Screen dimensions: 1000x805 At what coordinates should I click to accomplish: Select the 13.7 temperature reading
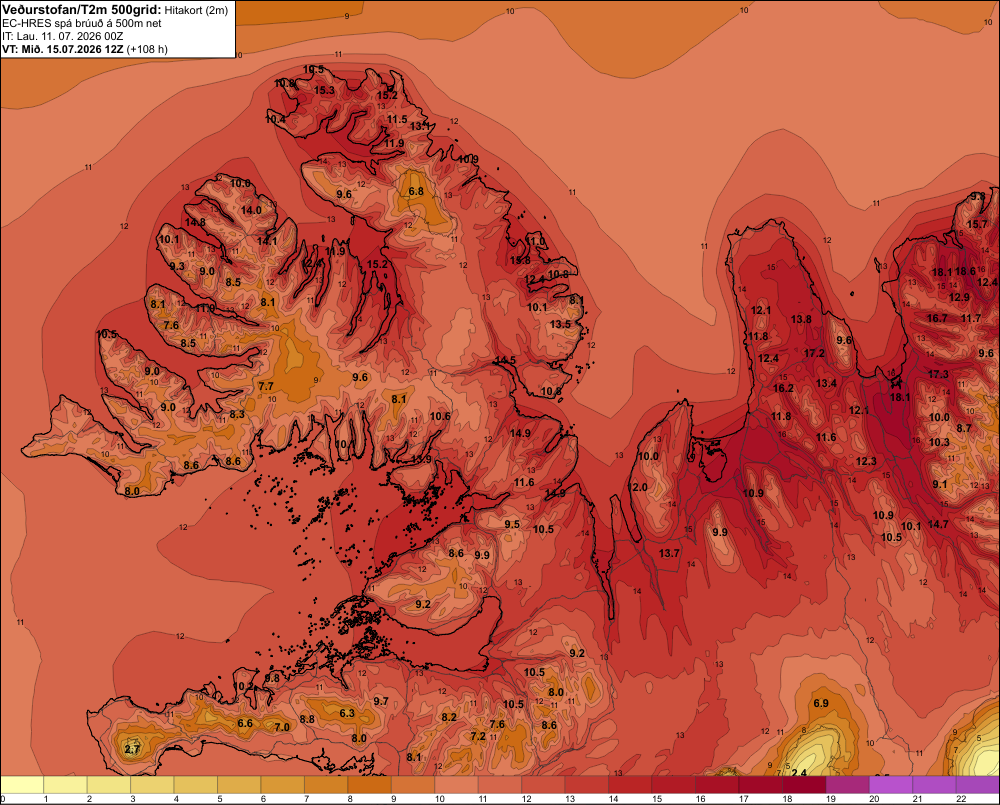pos(669,553)
